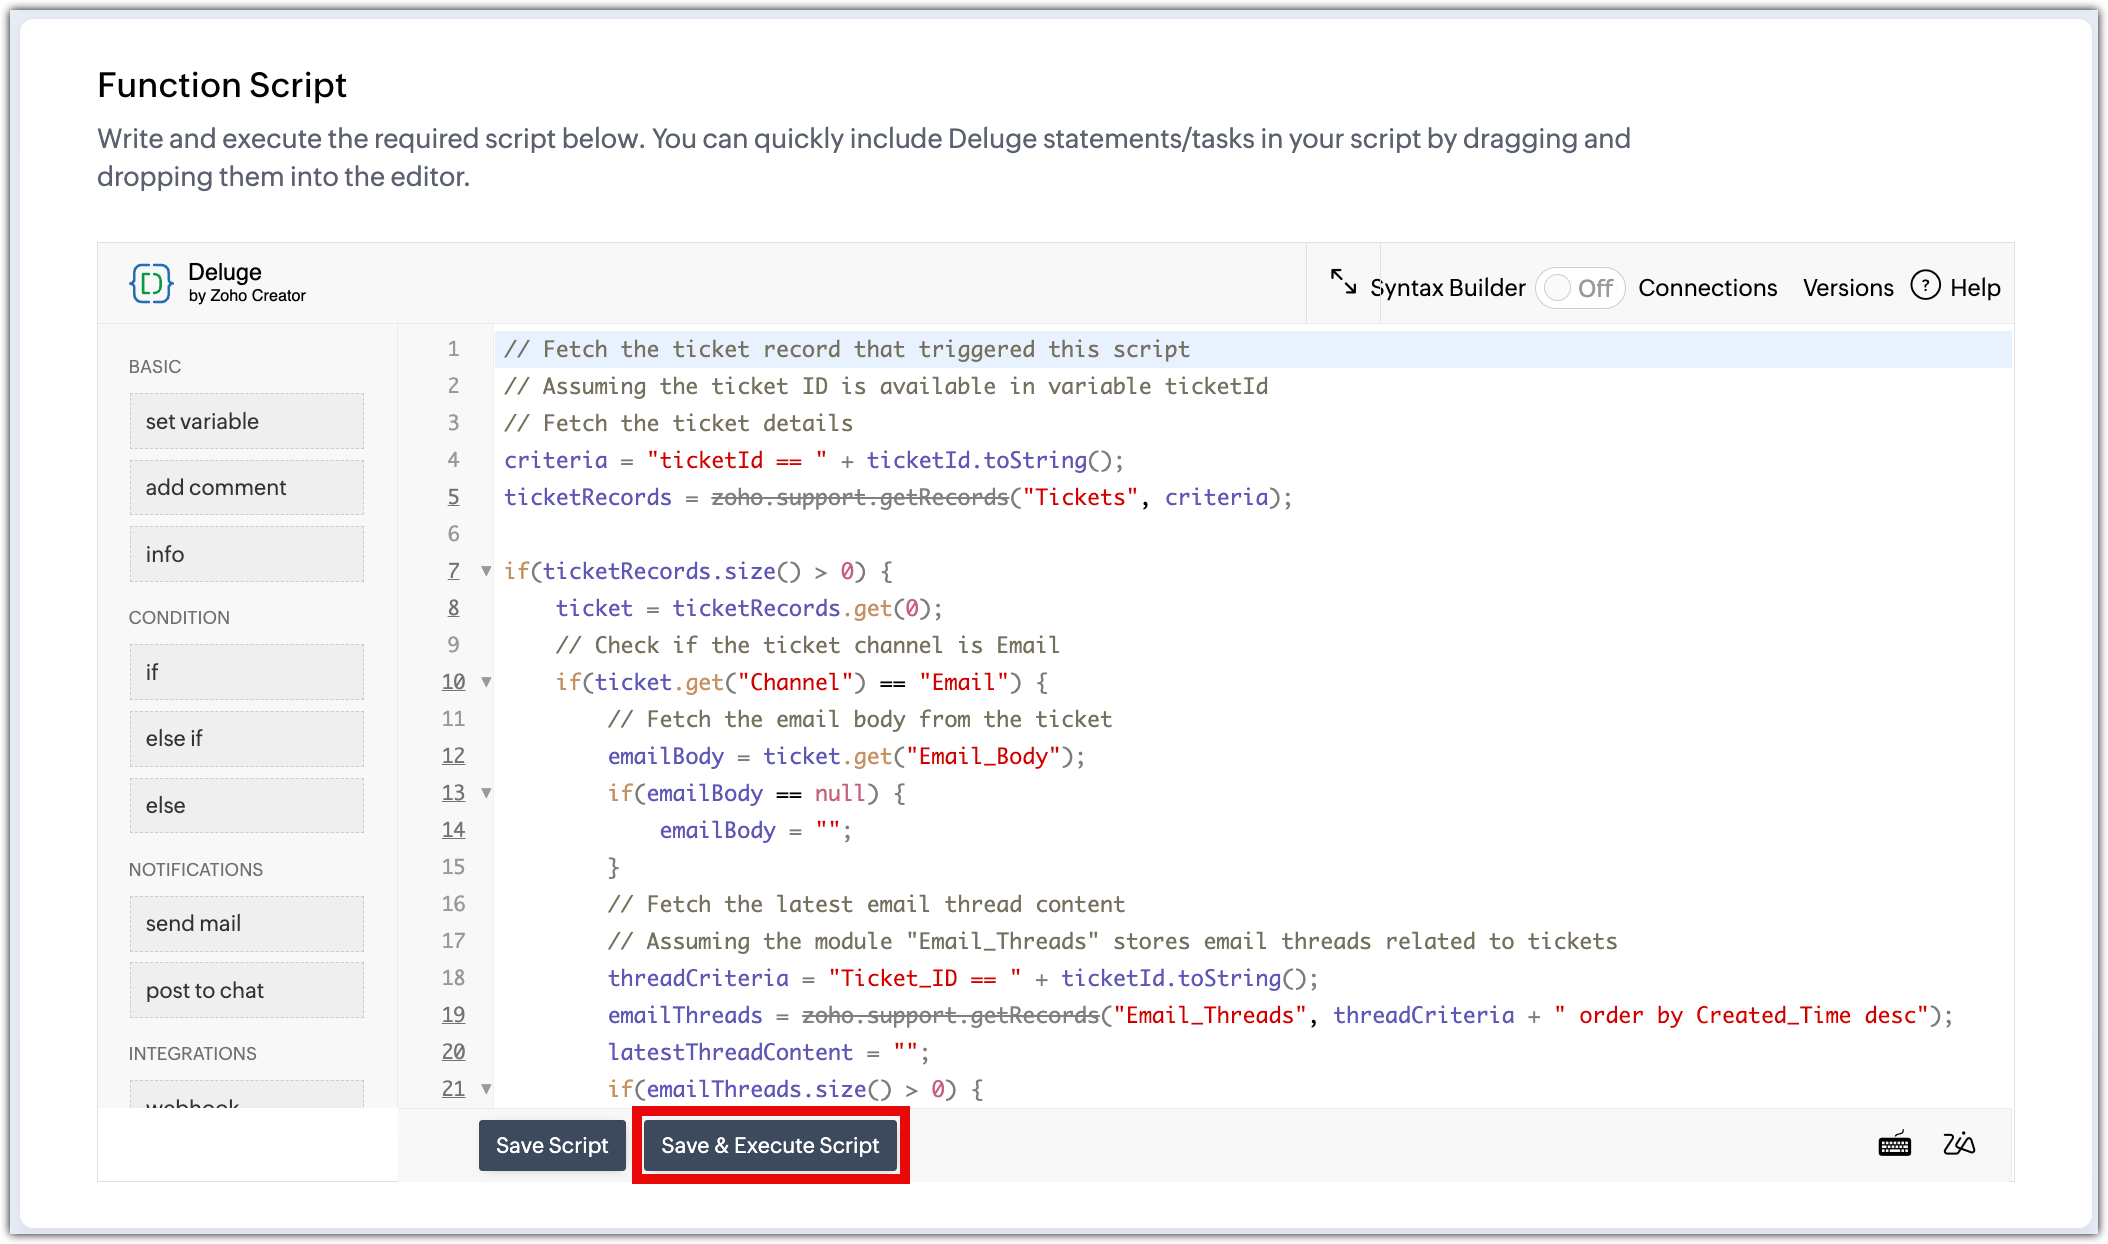Select the post to chat block
The height and width of the screenshot is (1244, 2108).
(246, 990)
